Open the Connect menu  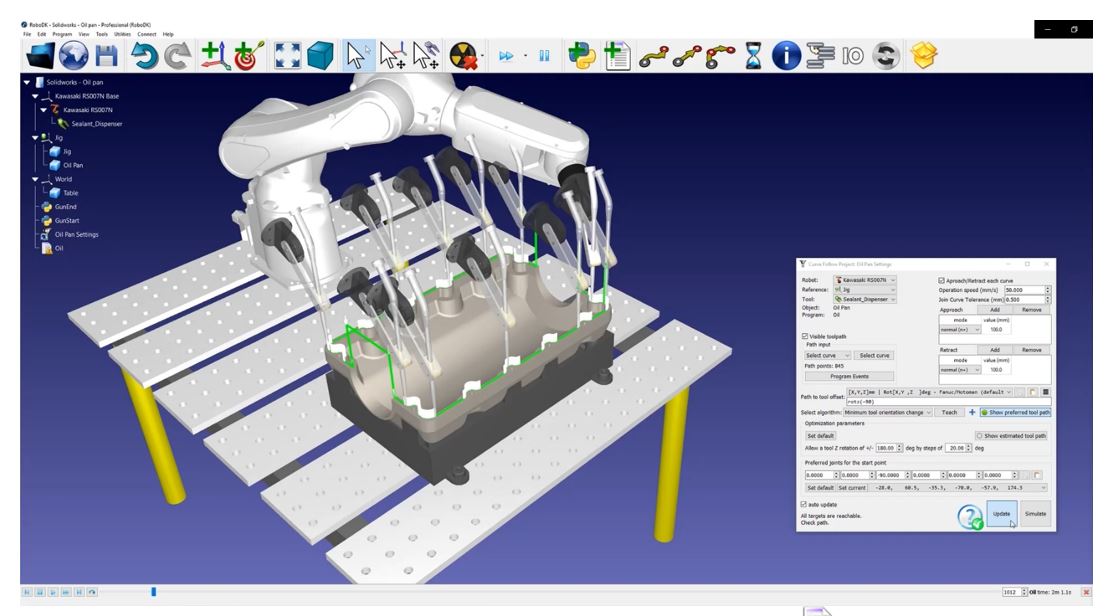146,34
